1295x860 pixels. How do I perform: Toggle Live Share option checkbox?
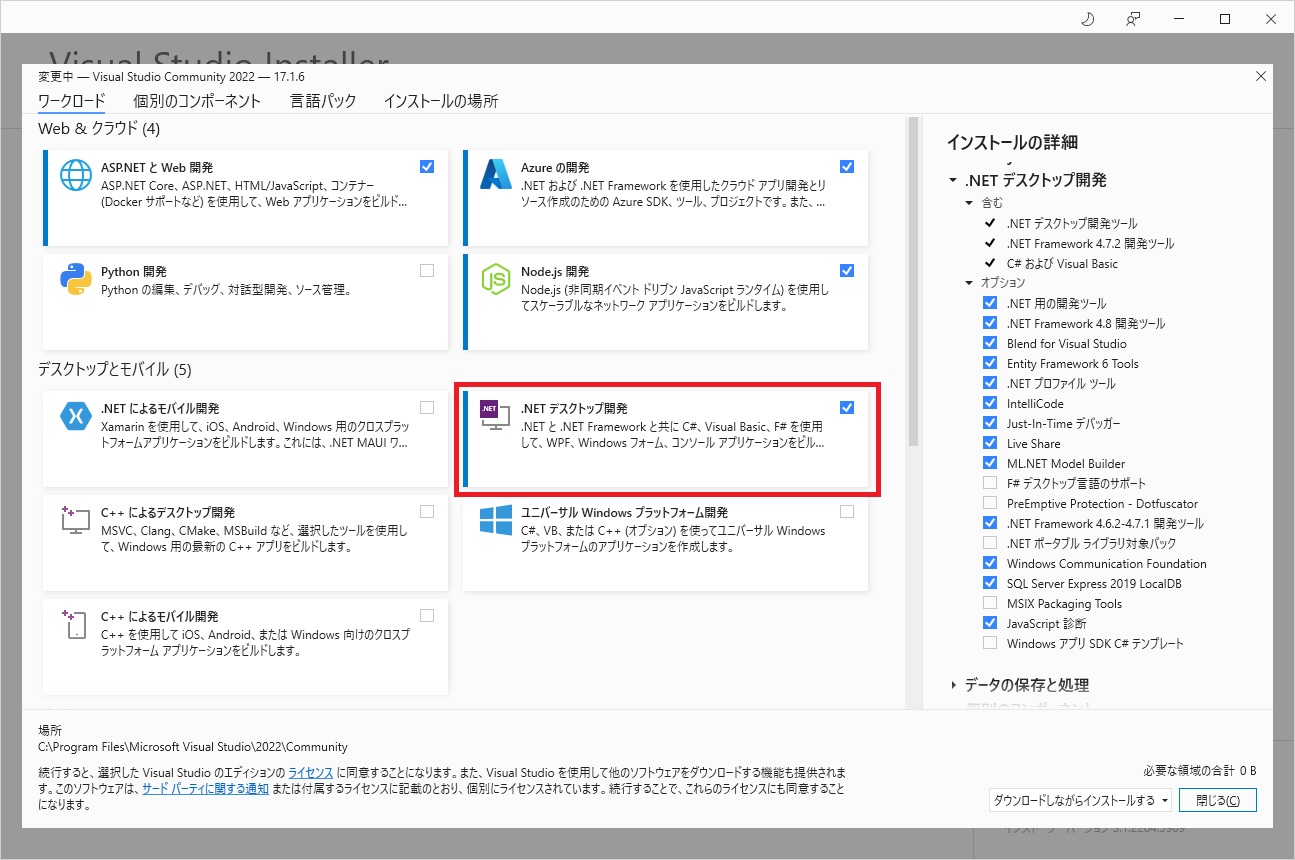point(990,443)
